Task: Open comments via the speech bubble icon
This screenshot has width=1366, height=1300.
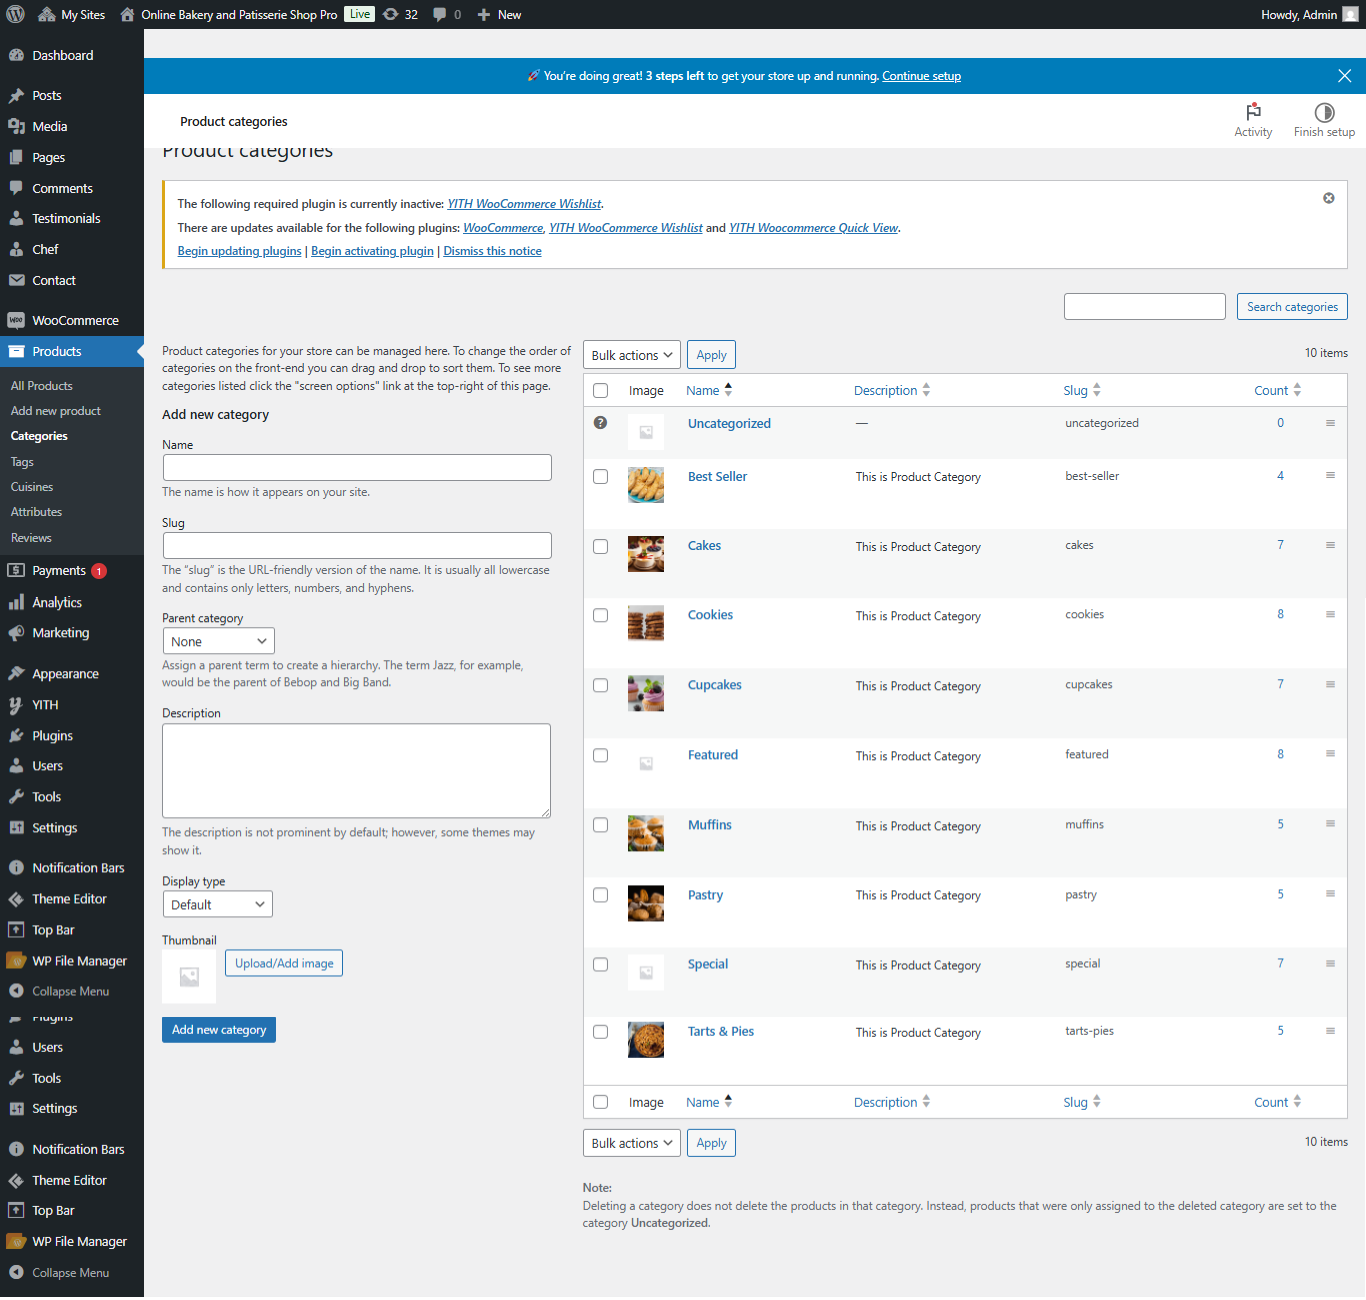Action: [x=440, y=14]
